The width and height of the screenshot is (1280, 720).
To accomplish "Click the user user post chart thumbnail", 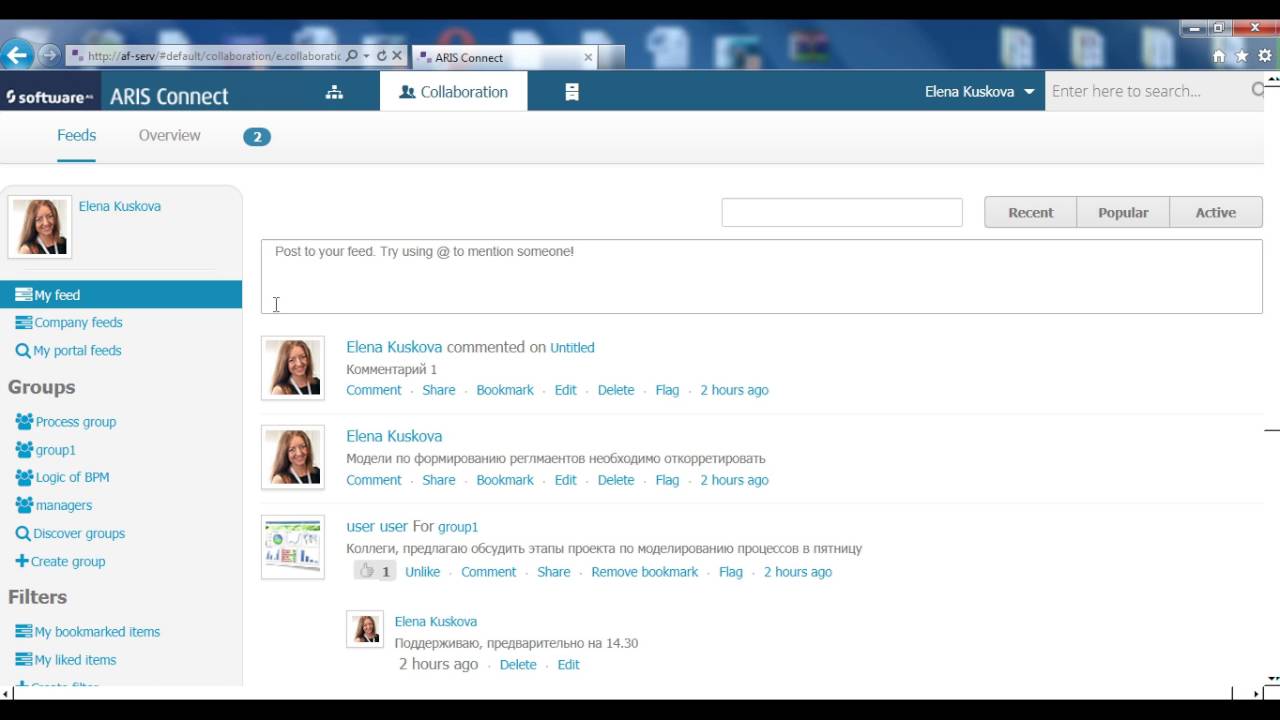I will (x=293, y=547).
